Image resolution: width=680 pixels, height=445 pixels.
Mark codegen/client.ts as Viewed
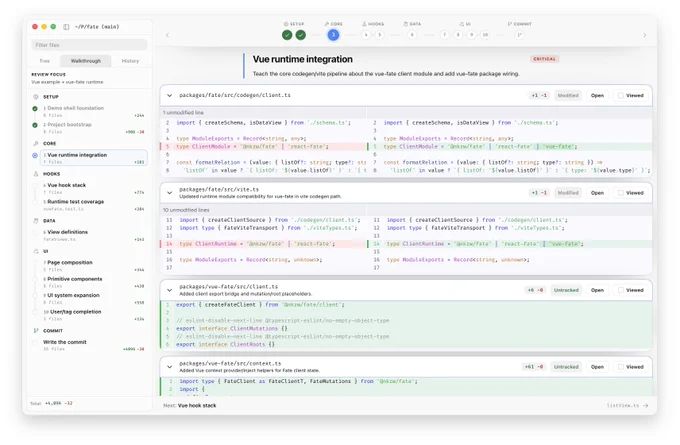pyautogui.click(x=631, y=95)
